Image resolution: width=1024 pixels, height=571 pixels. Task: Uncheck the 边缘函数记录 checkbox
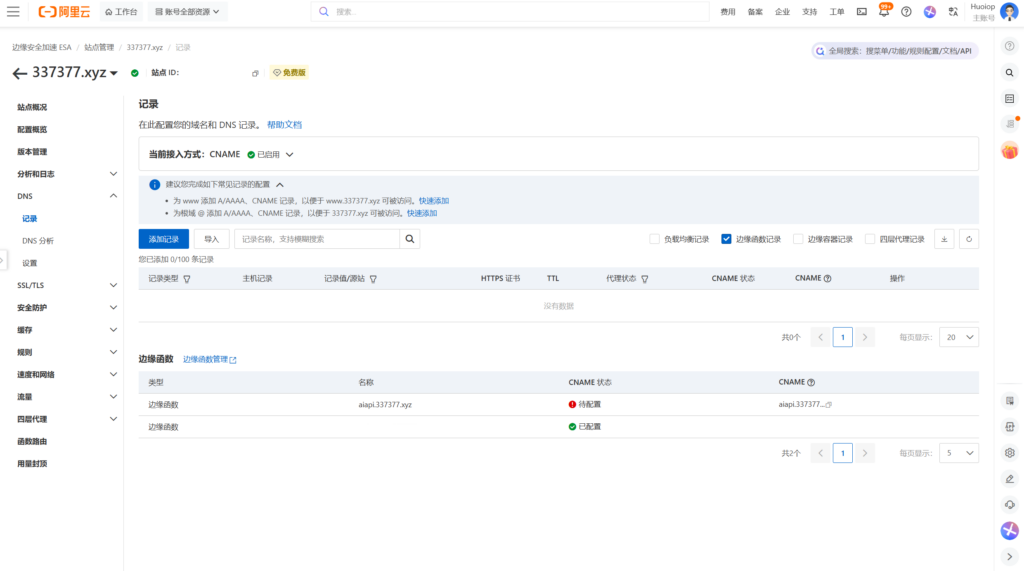[x=727, y=239]
